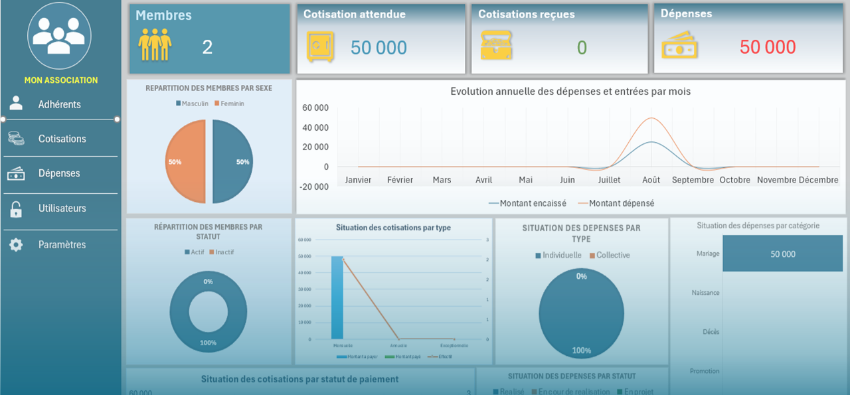Click the red Dépenses value 50 000
The width and height of the screenshot is (850, 395).
click(x=768, y=47)
